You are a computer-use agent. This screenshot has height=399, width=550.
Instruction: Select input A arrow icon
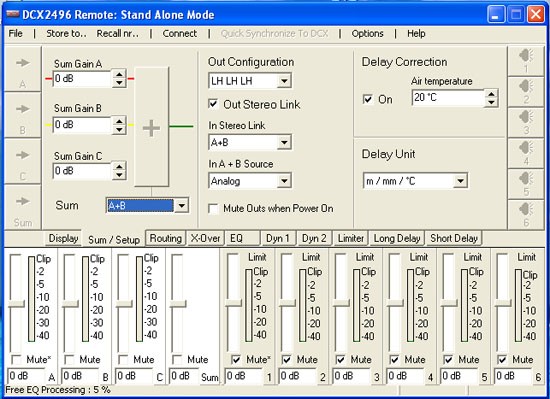22,63
